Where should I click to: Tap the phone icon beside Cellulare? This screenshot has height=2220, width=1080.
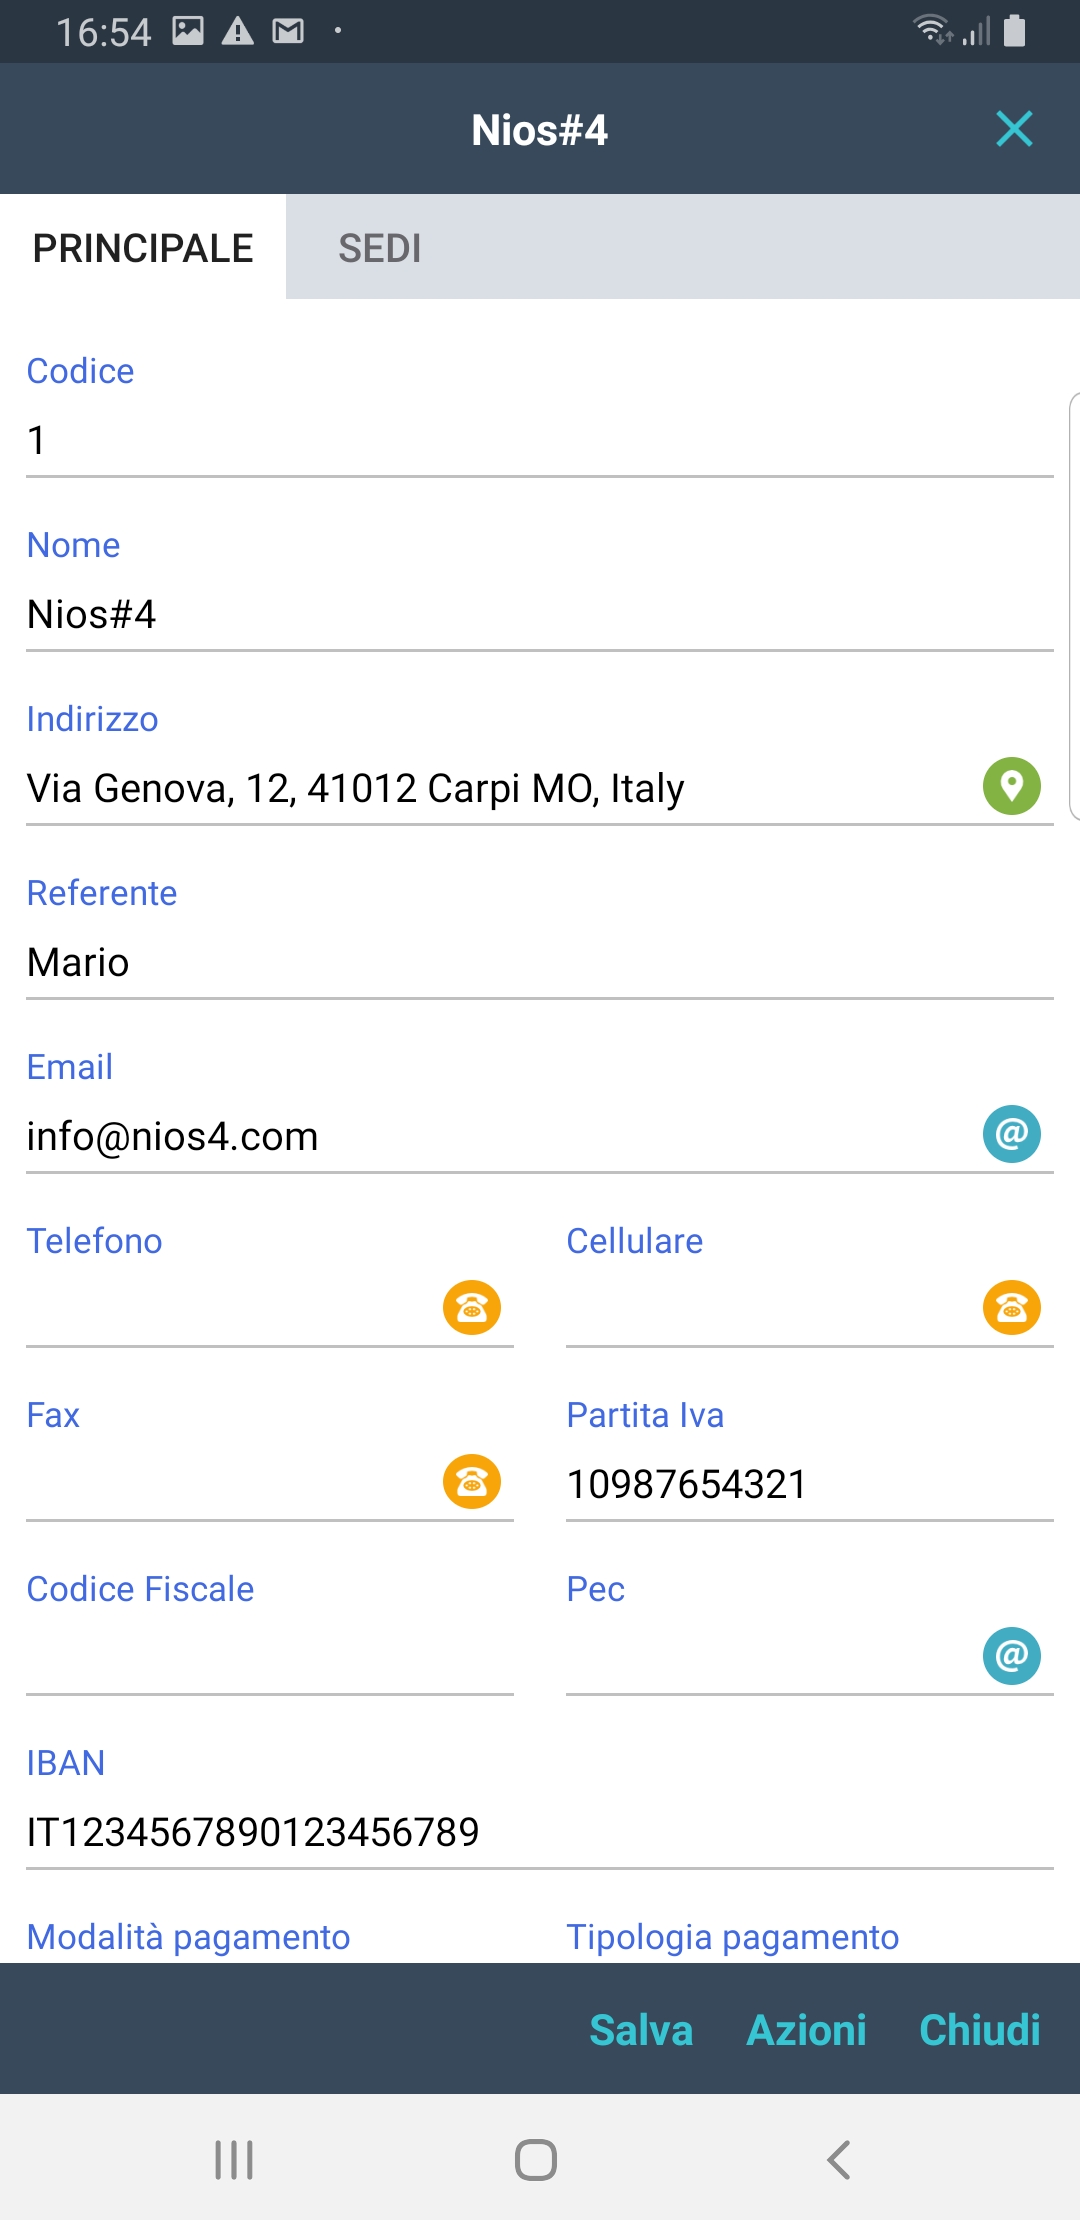pyautogui.click(x=1011, y=1307)
